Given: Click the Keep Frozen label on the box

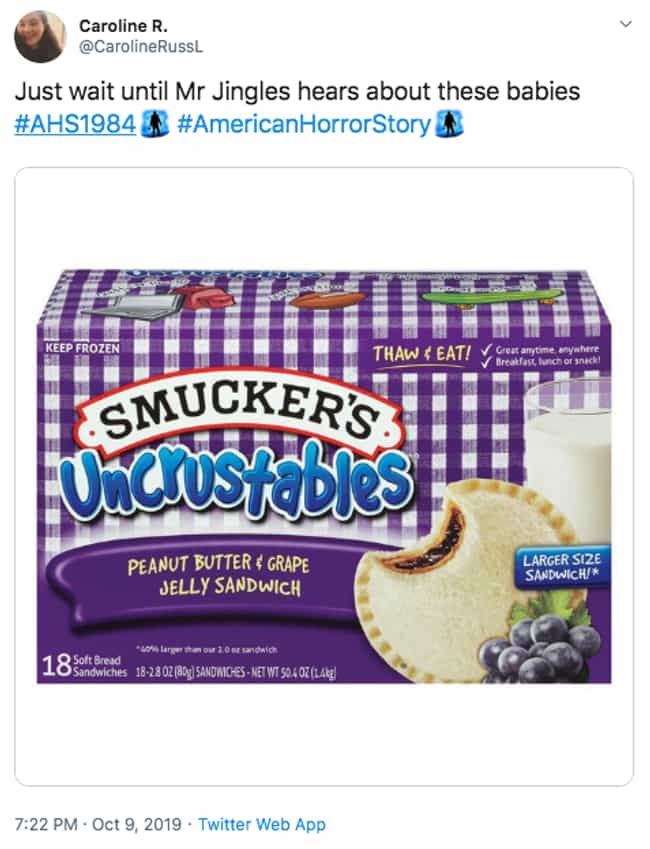Looking at the screenshot, I should (82, 348).
